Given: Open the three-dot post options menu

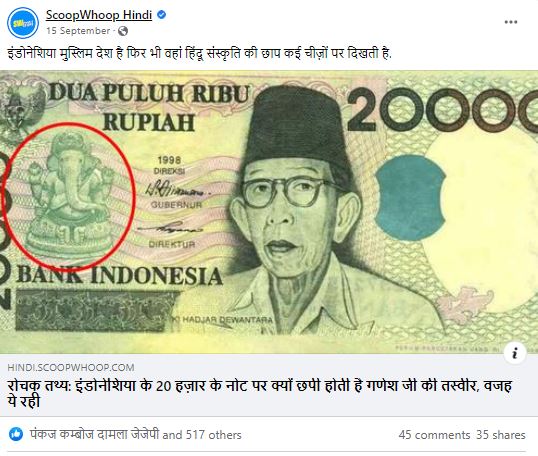Looking at the screenshot, I should click(511, 22).
